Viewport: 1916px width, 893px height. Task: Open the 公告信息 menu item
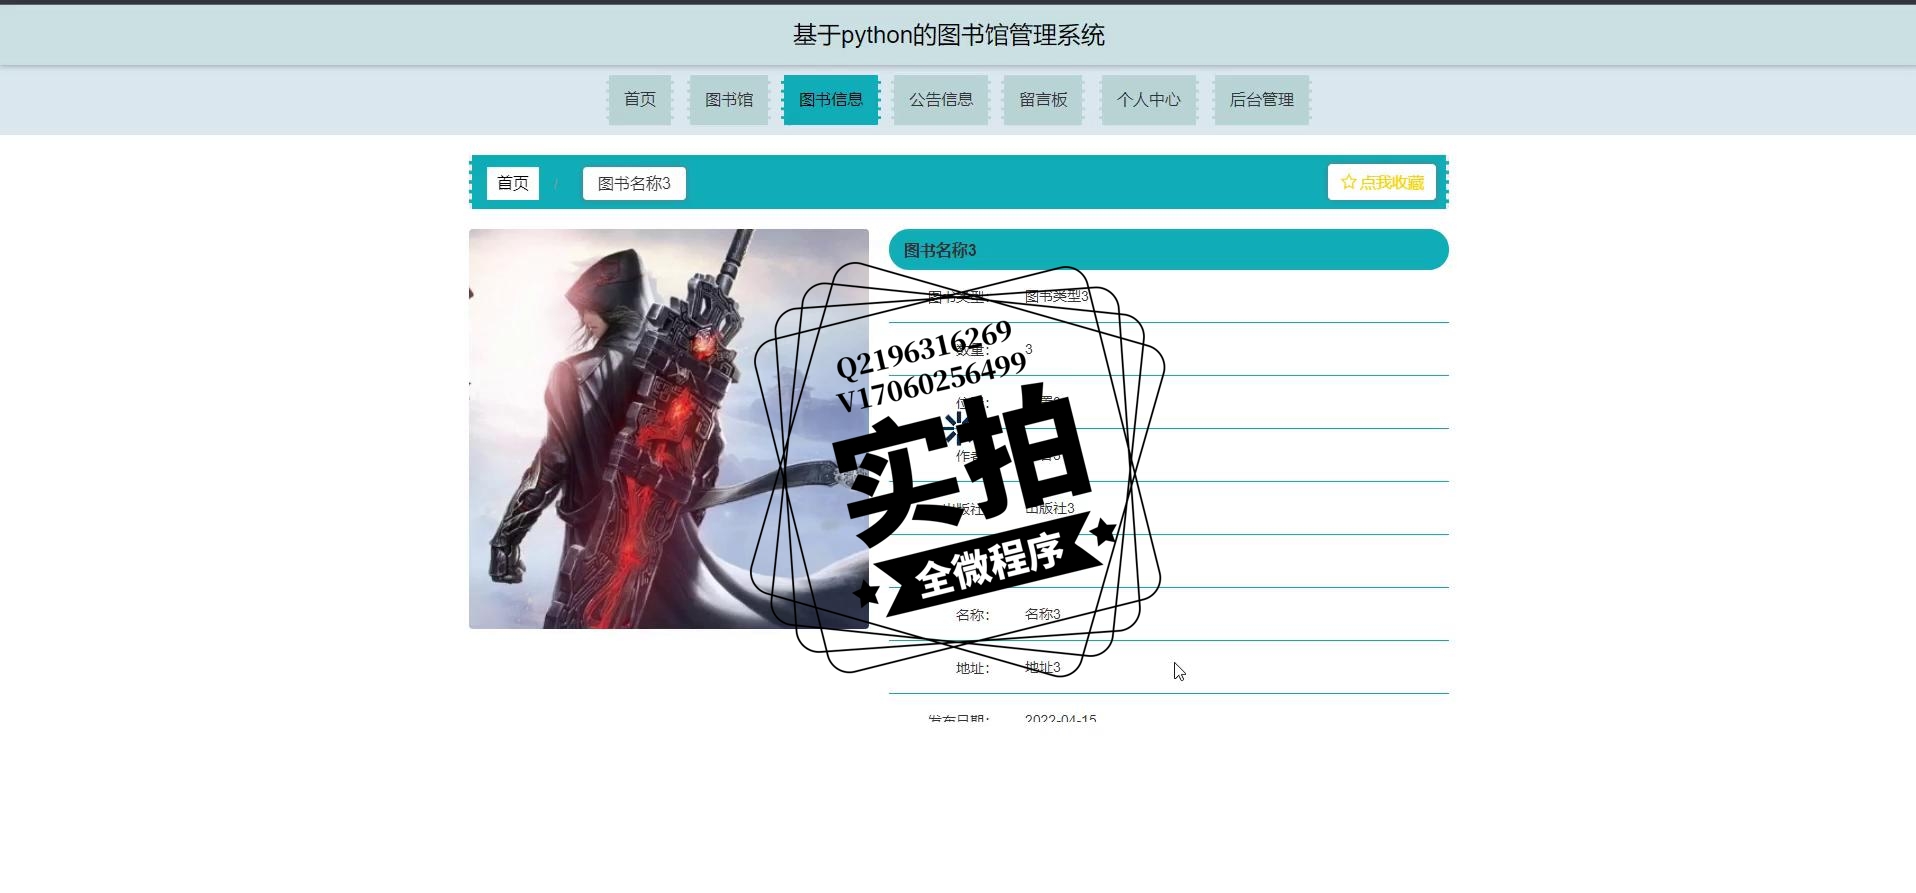tap(941, 100)
